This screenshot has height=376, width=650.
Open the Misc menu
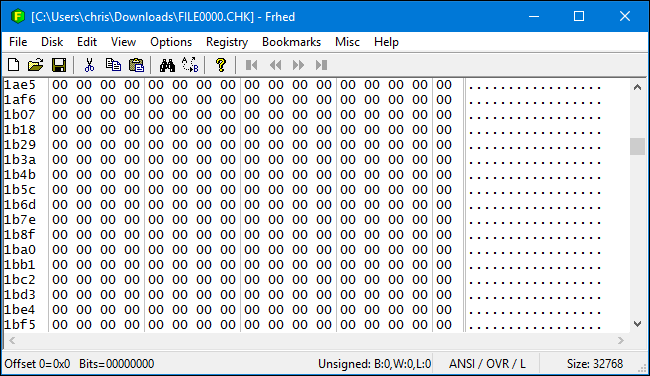347,42
